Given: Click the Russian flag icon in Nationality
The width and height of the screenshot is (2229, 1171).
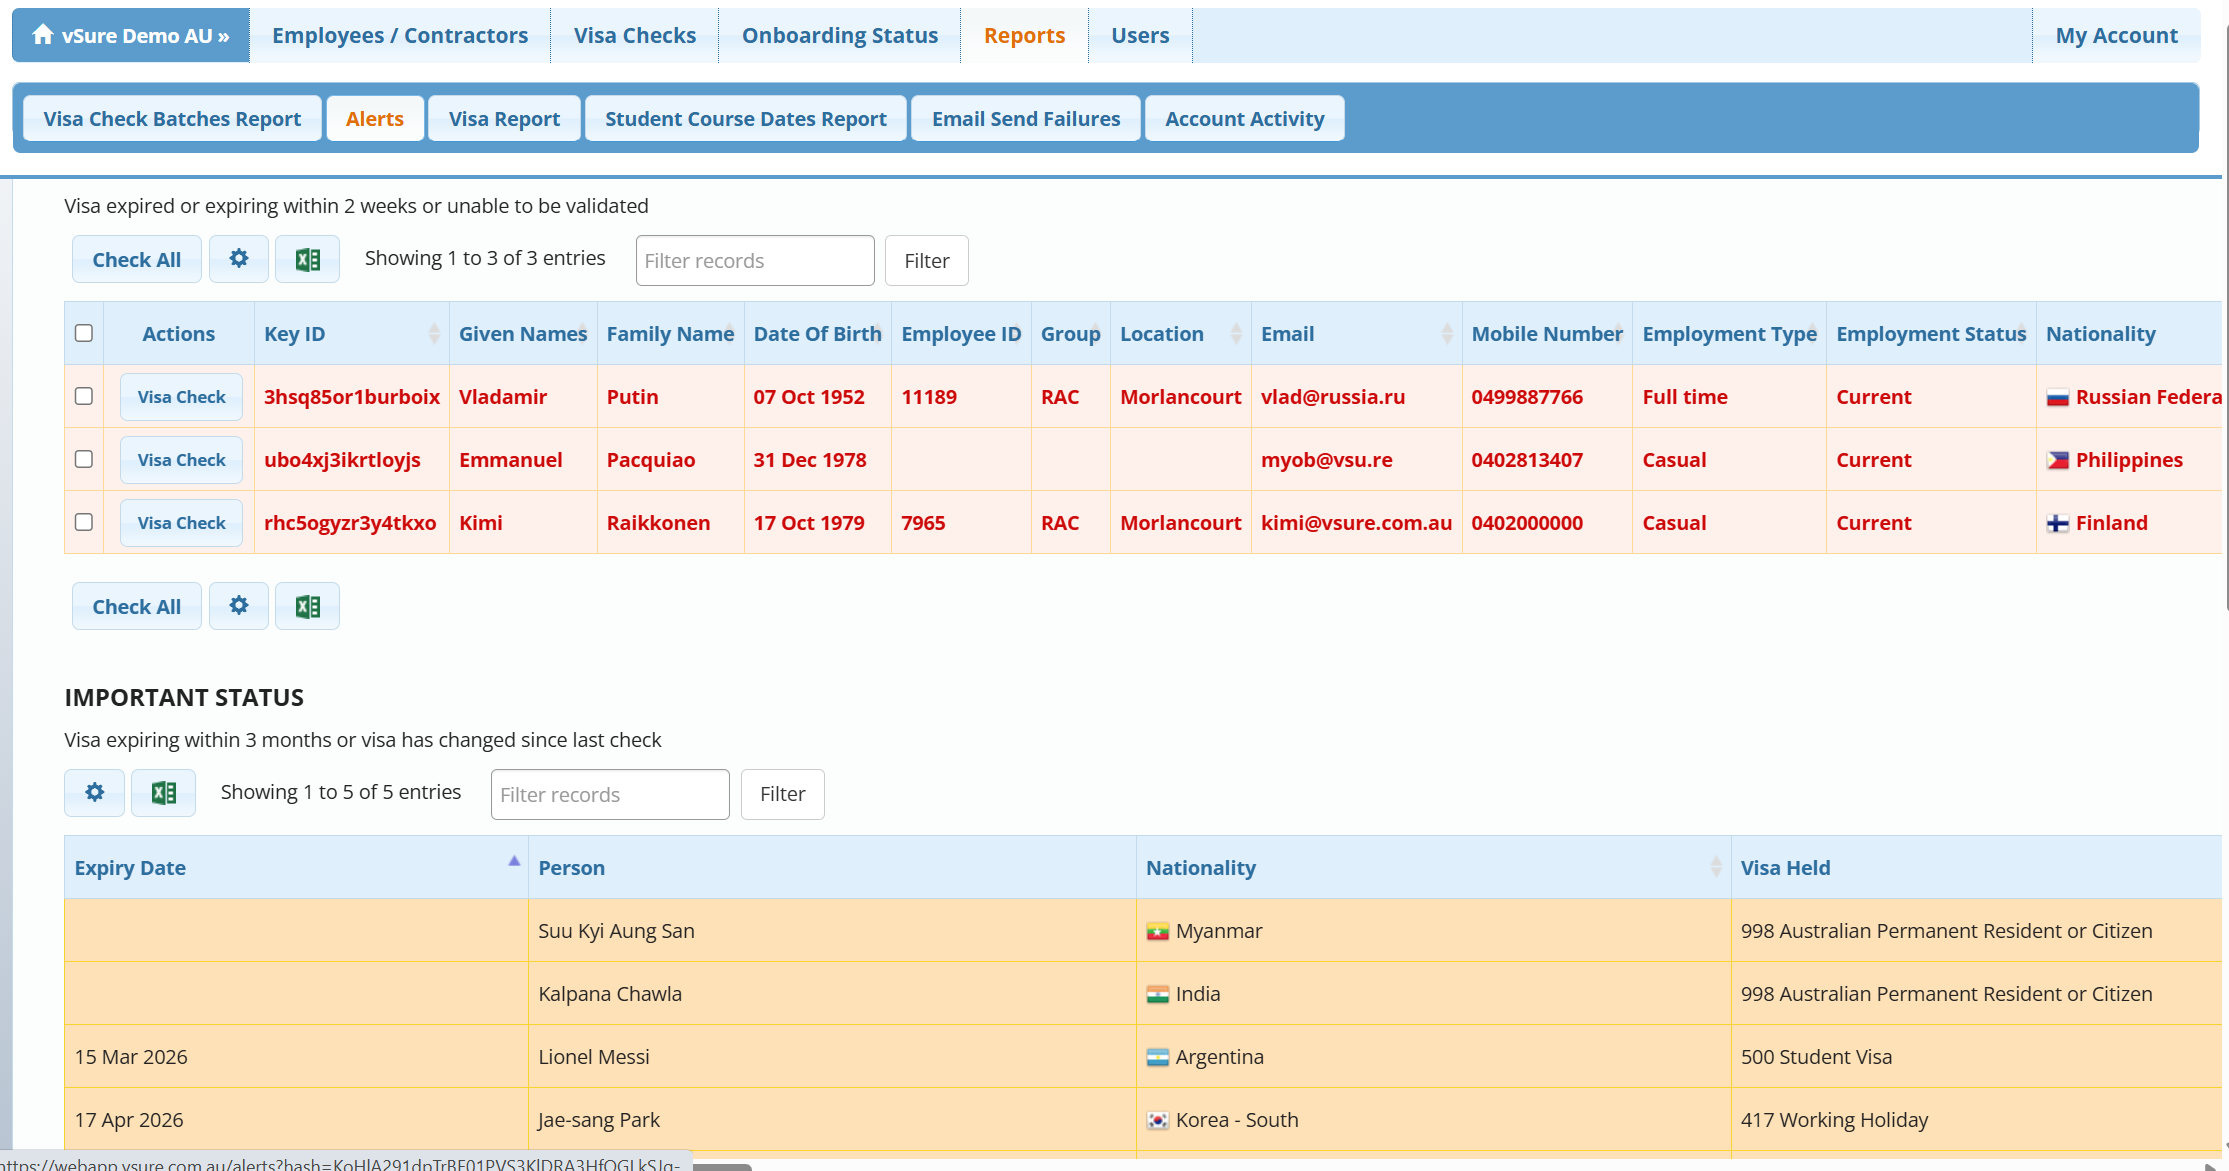Looking at the screenshot, I should click(x=2057, y=398).
